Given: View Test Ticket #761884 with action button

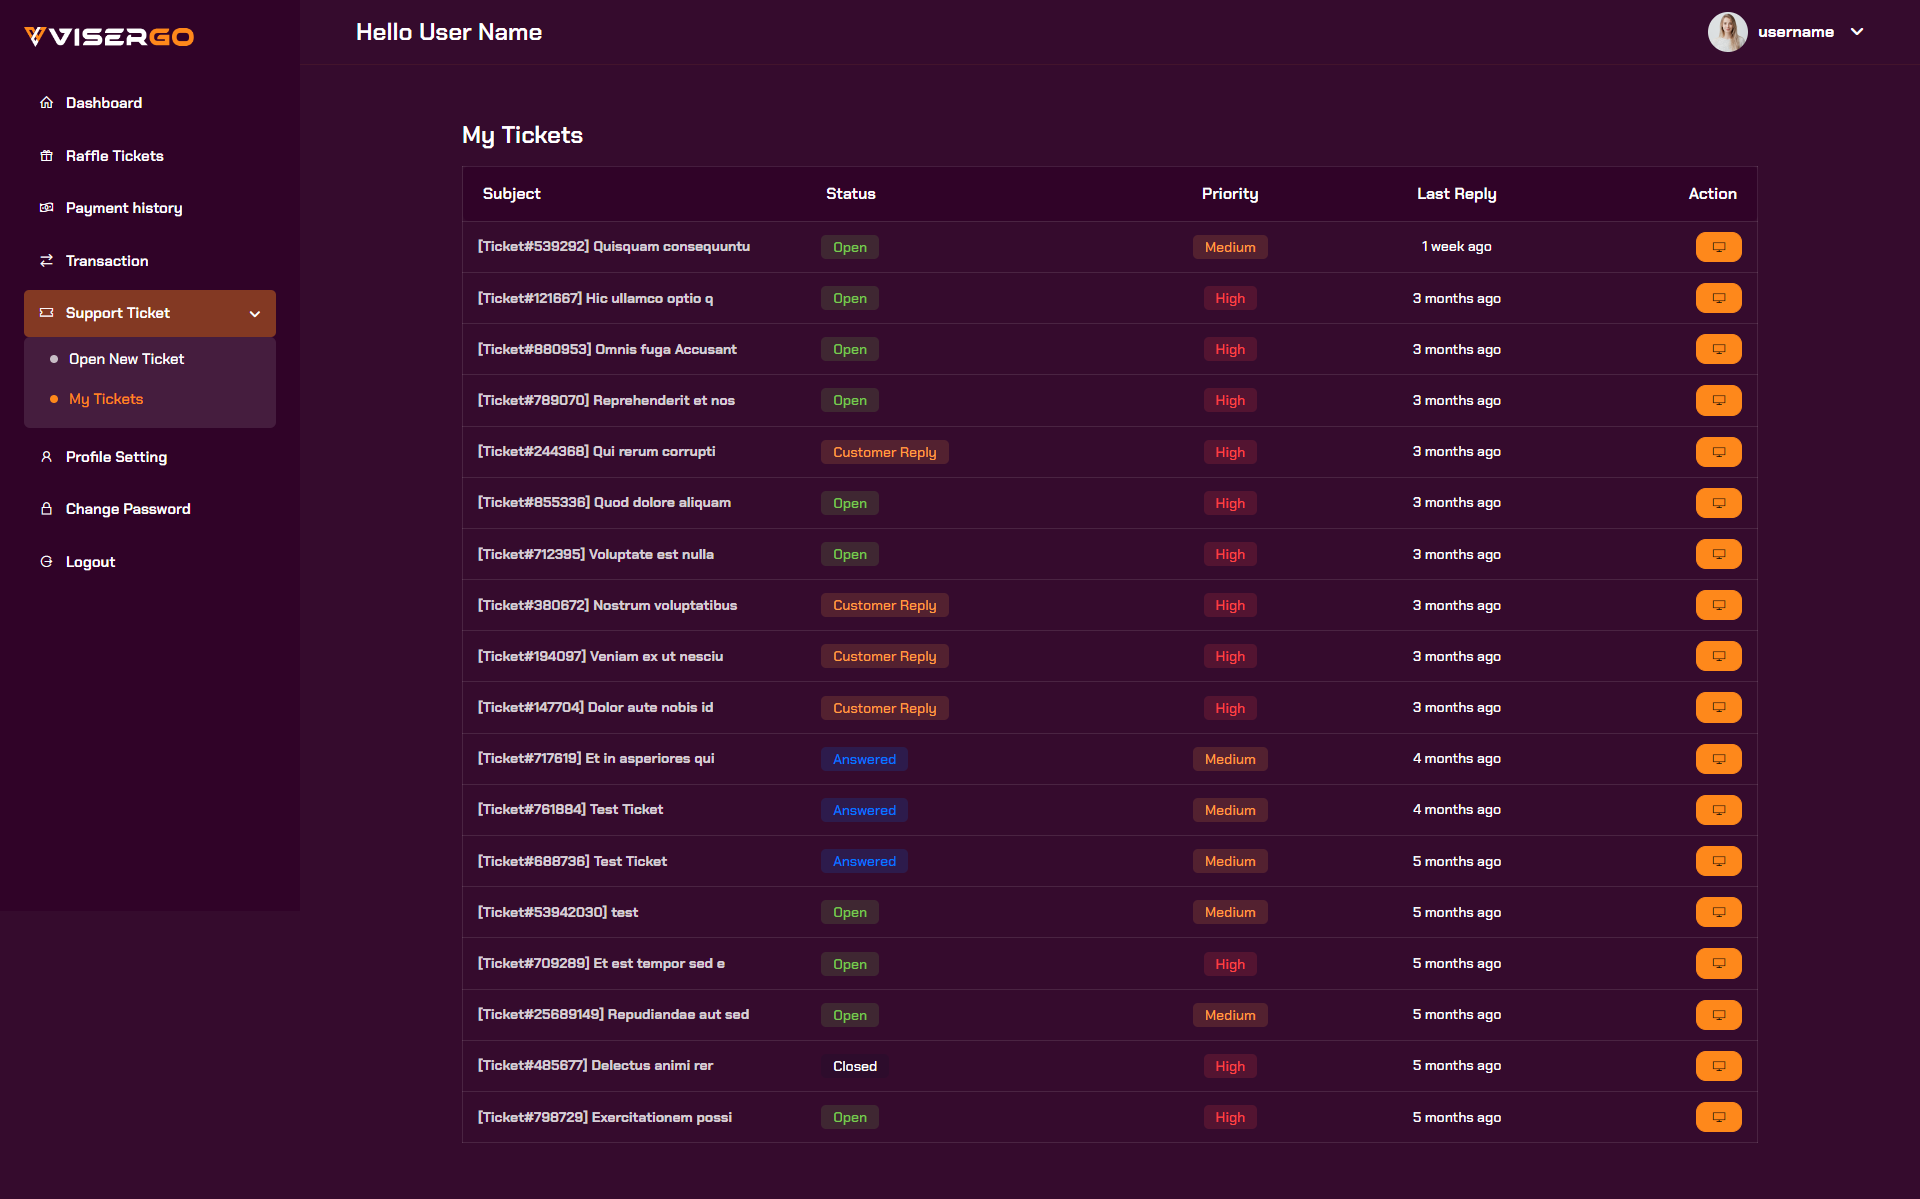Looking at the screenshot, I should click(x=1718, y=810).
